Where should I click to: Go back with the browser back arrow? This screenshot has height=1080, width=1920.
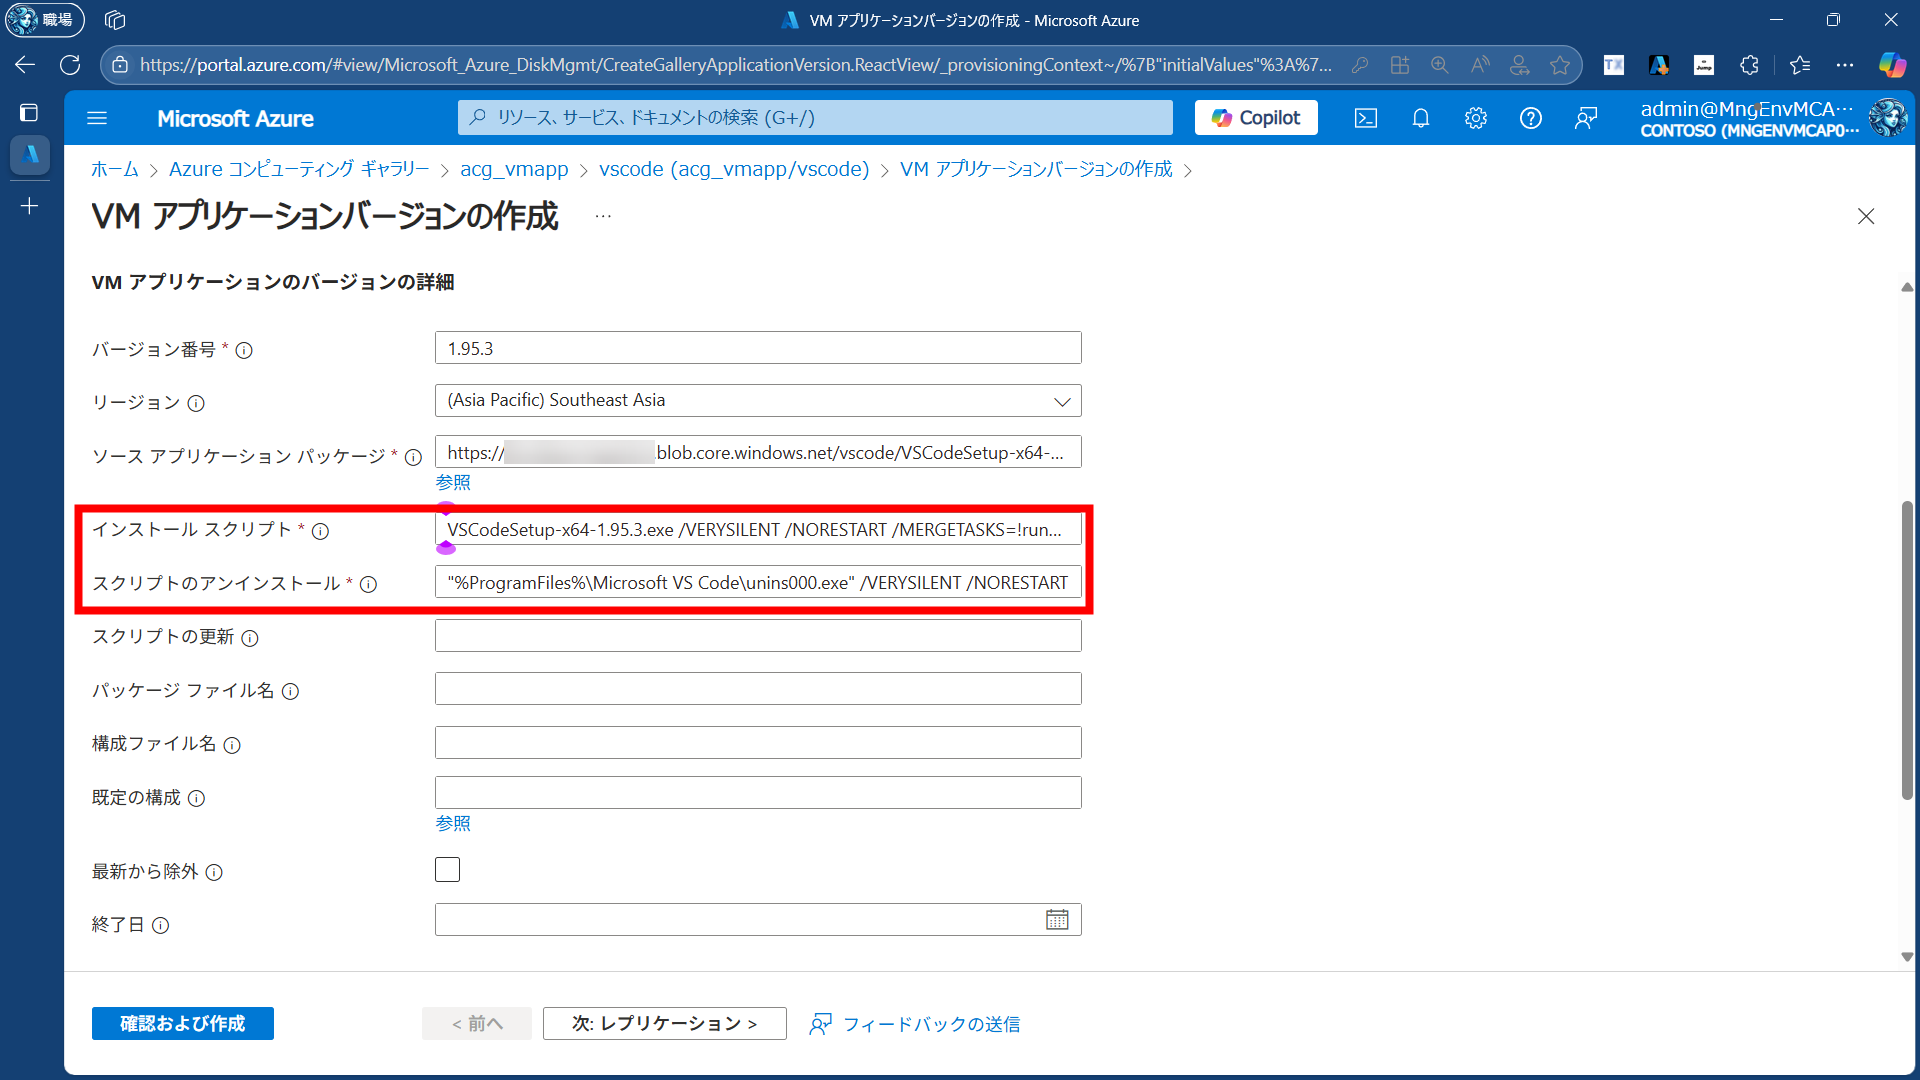tap(25, 65)
